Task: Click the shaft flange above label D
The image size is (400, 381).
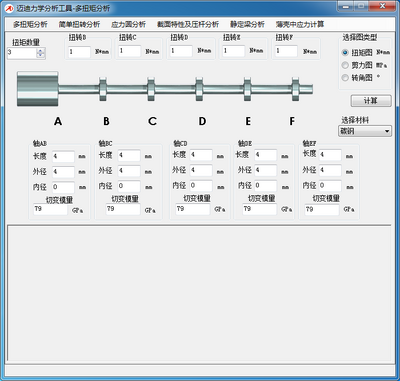Action: point(199,89)
